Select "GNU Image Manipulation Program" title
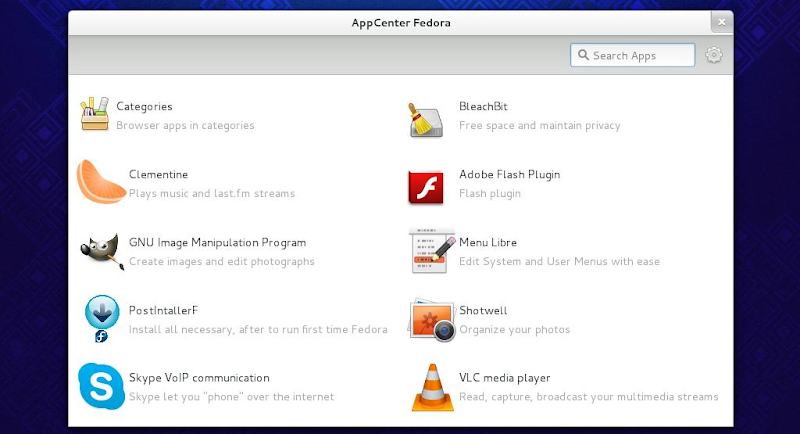Viewport: 800px width, 434px height. [217, 243]
